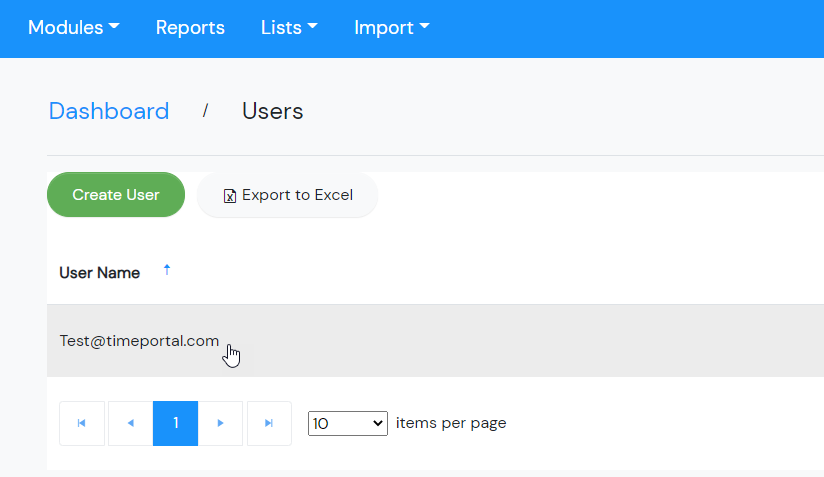Go to last page pagination arrow
This screenshot has width=824, height=477.
pyautogui.click(x=269, y=423)
